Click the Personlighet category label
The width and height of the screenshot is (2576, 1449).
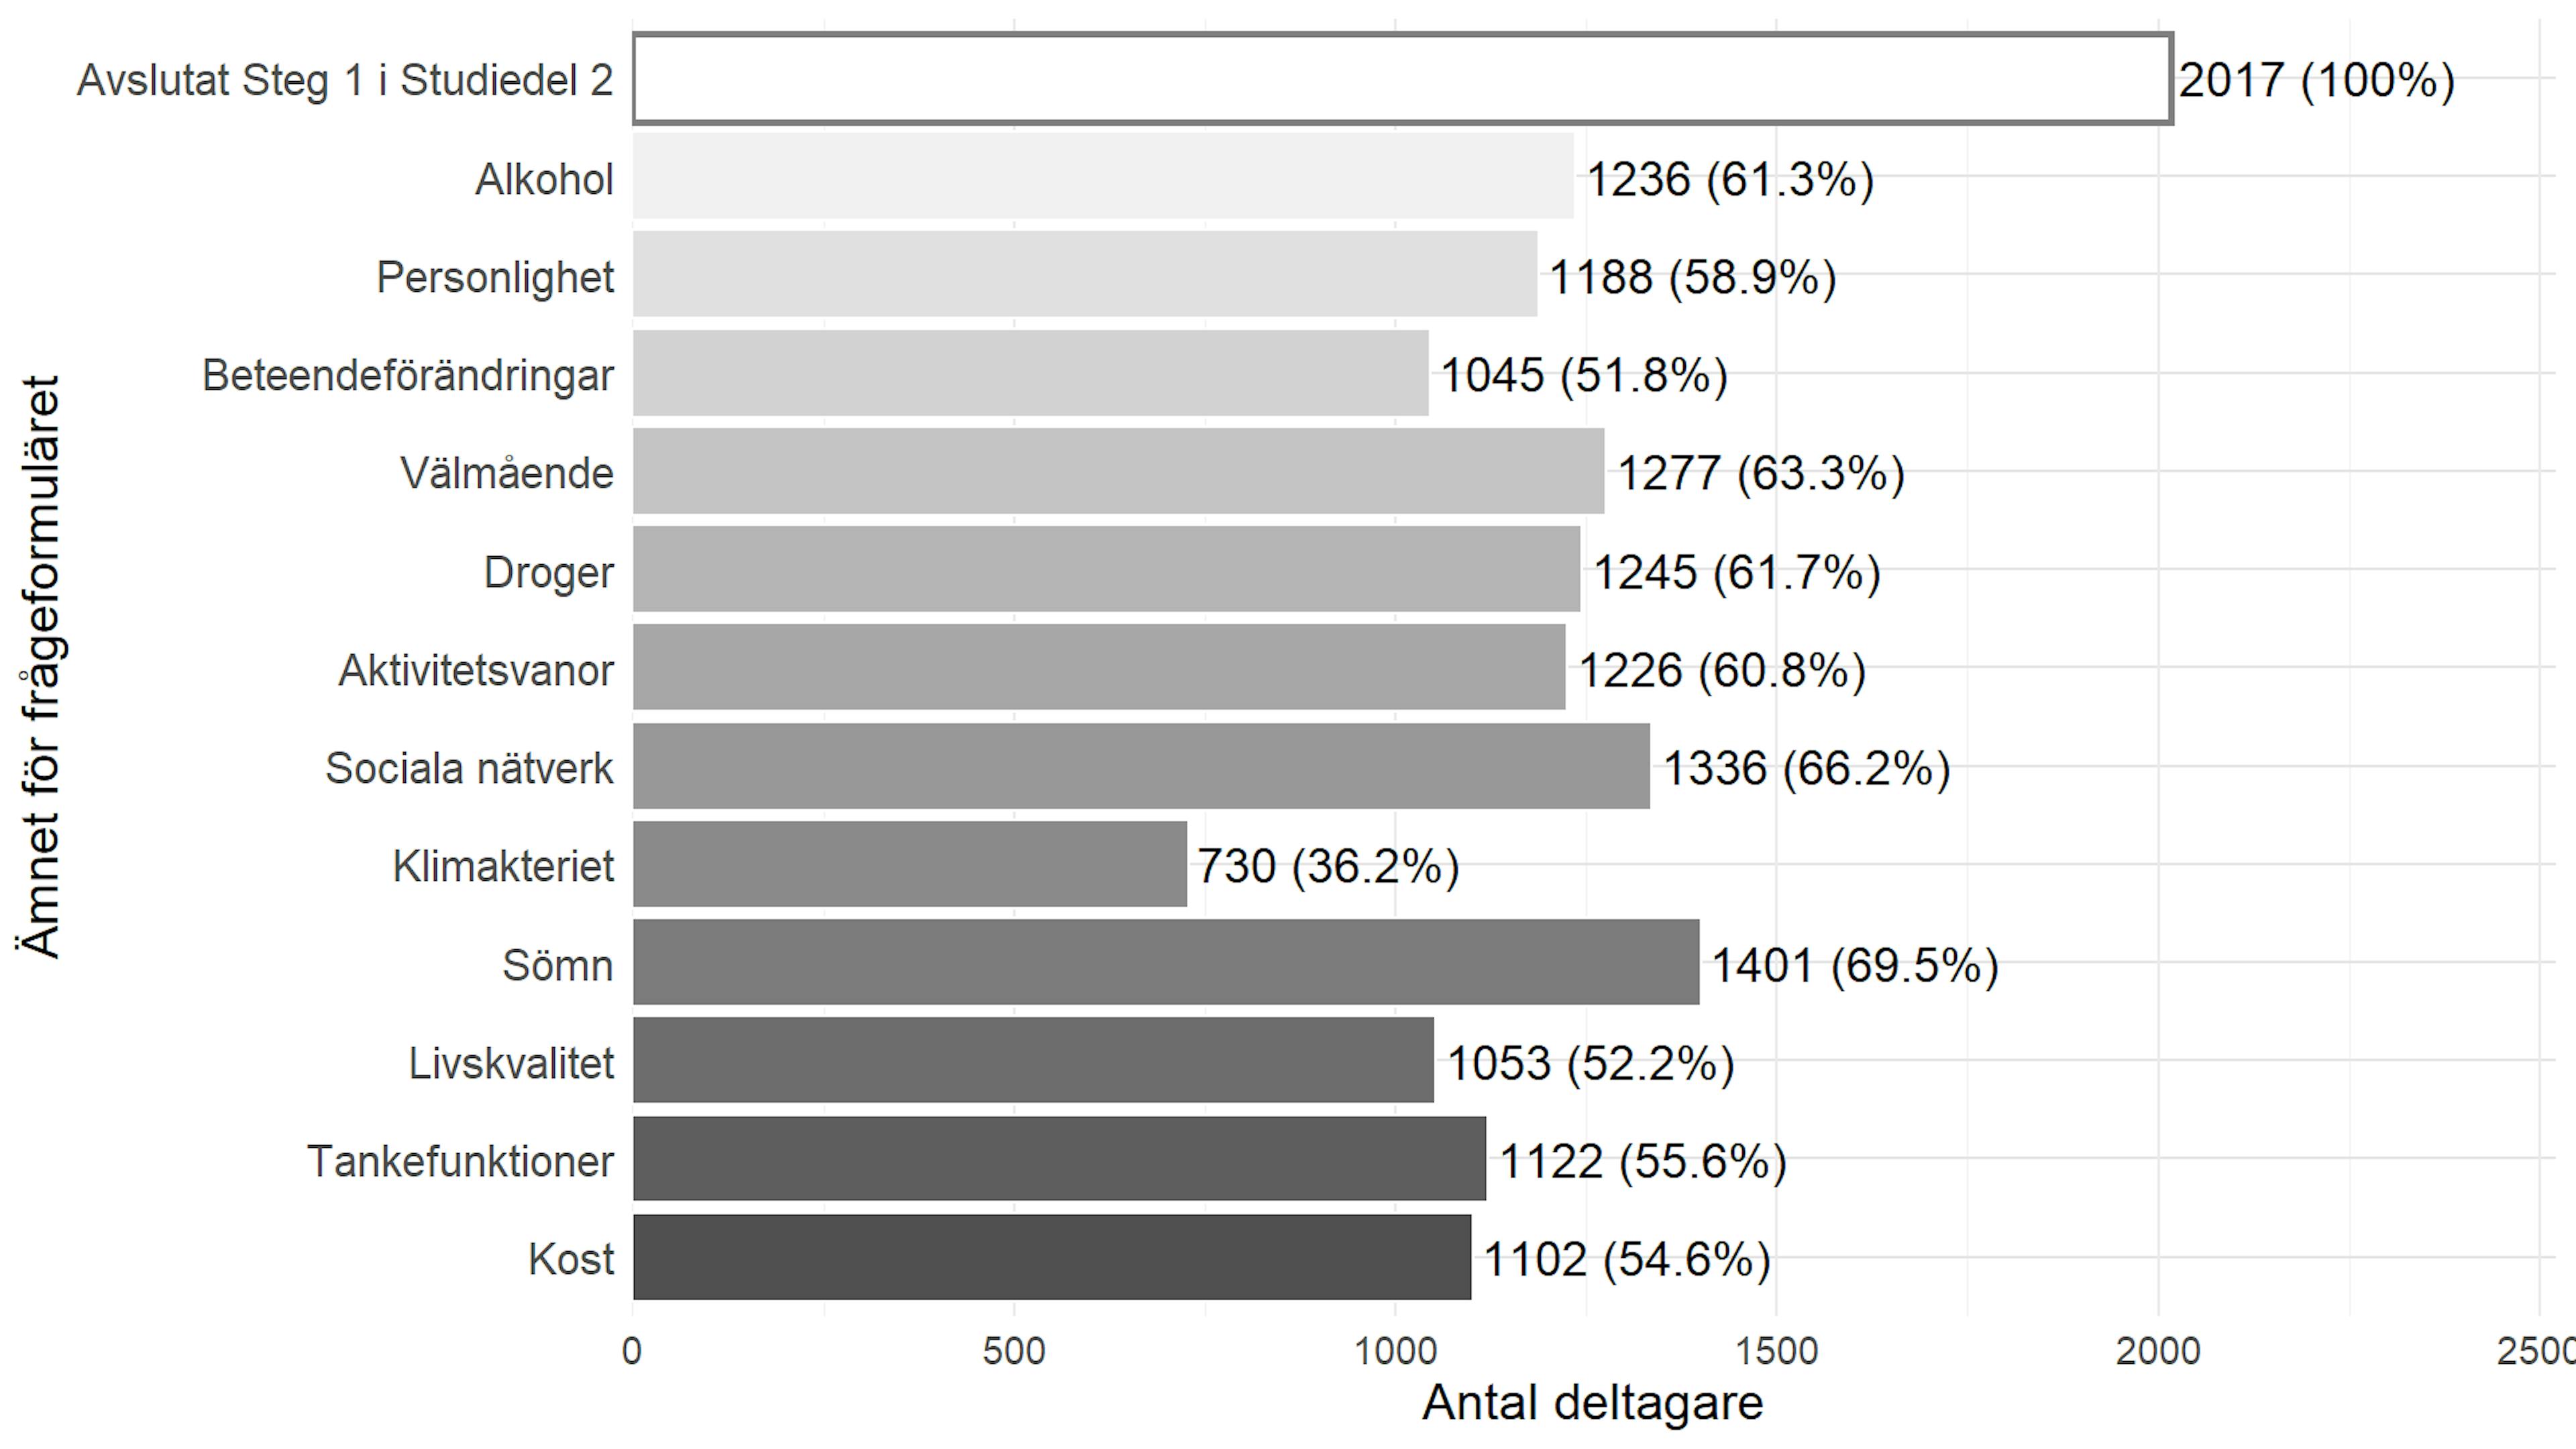(495, 277)
